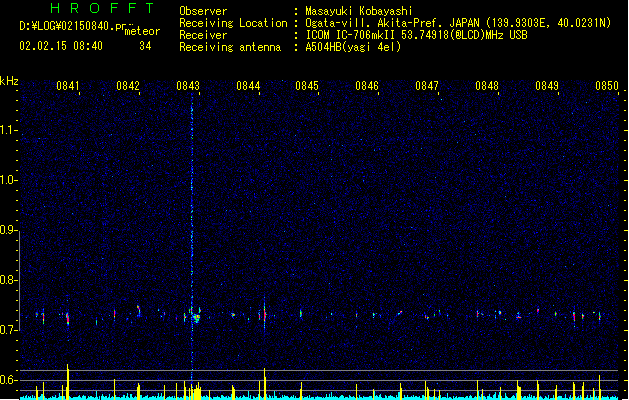Click the 0848 time marker
629x400 pixels.
pos(487,86)
